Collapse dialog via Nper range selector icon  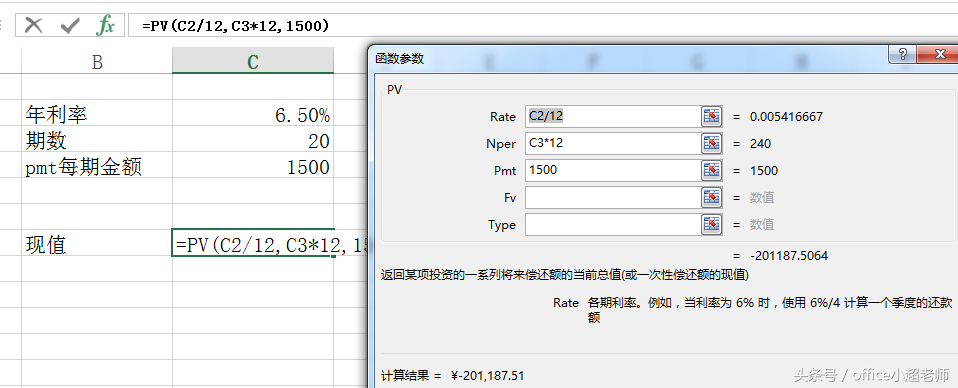pyautogui.click(x=711, y=144)
